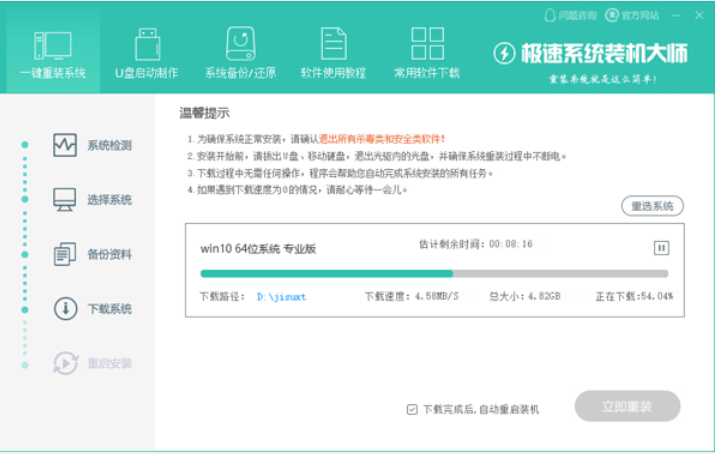
Task: Pause the win10 download
Action: [x=661, y=247]
